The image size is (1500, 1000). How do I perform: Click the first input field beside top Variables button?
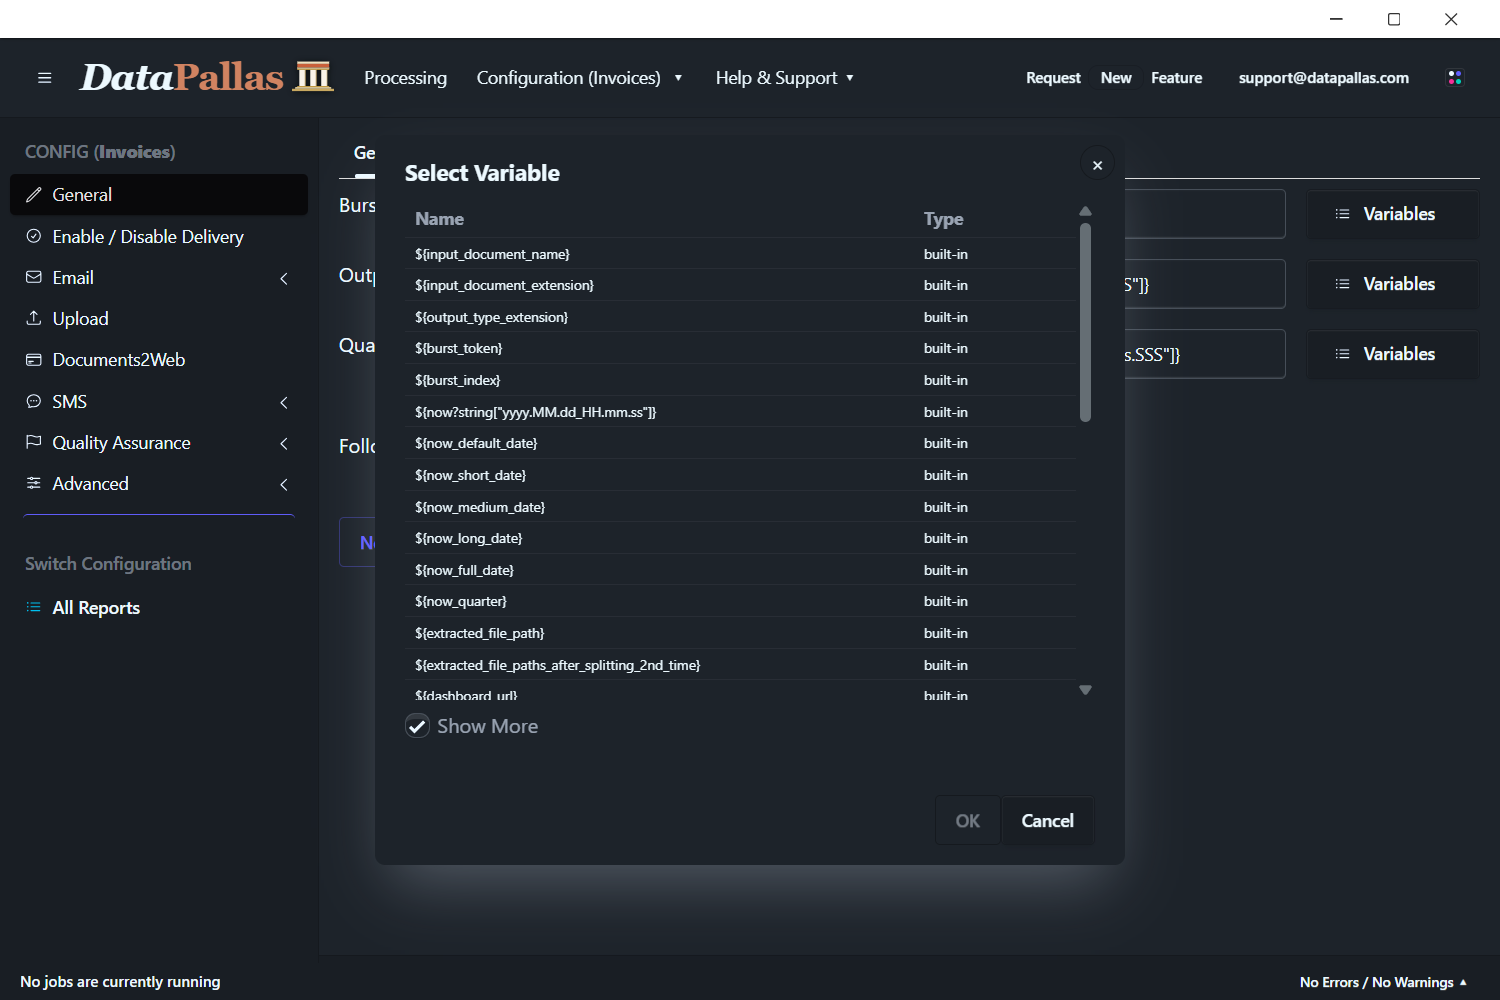tap(1204, 214)
